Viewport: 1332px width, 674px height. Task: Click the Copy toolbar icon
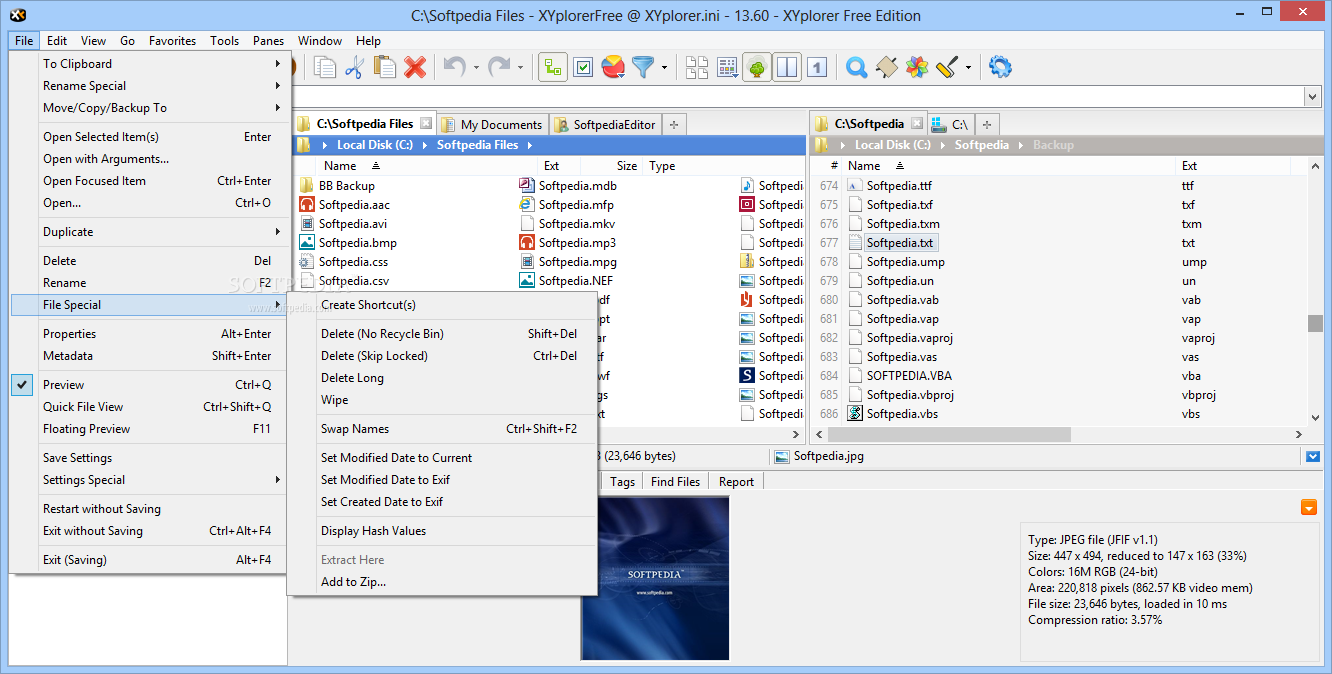pyautogui.click(x=324, y=67)
